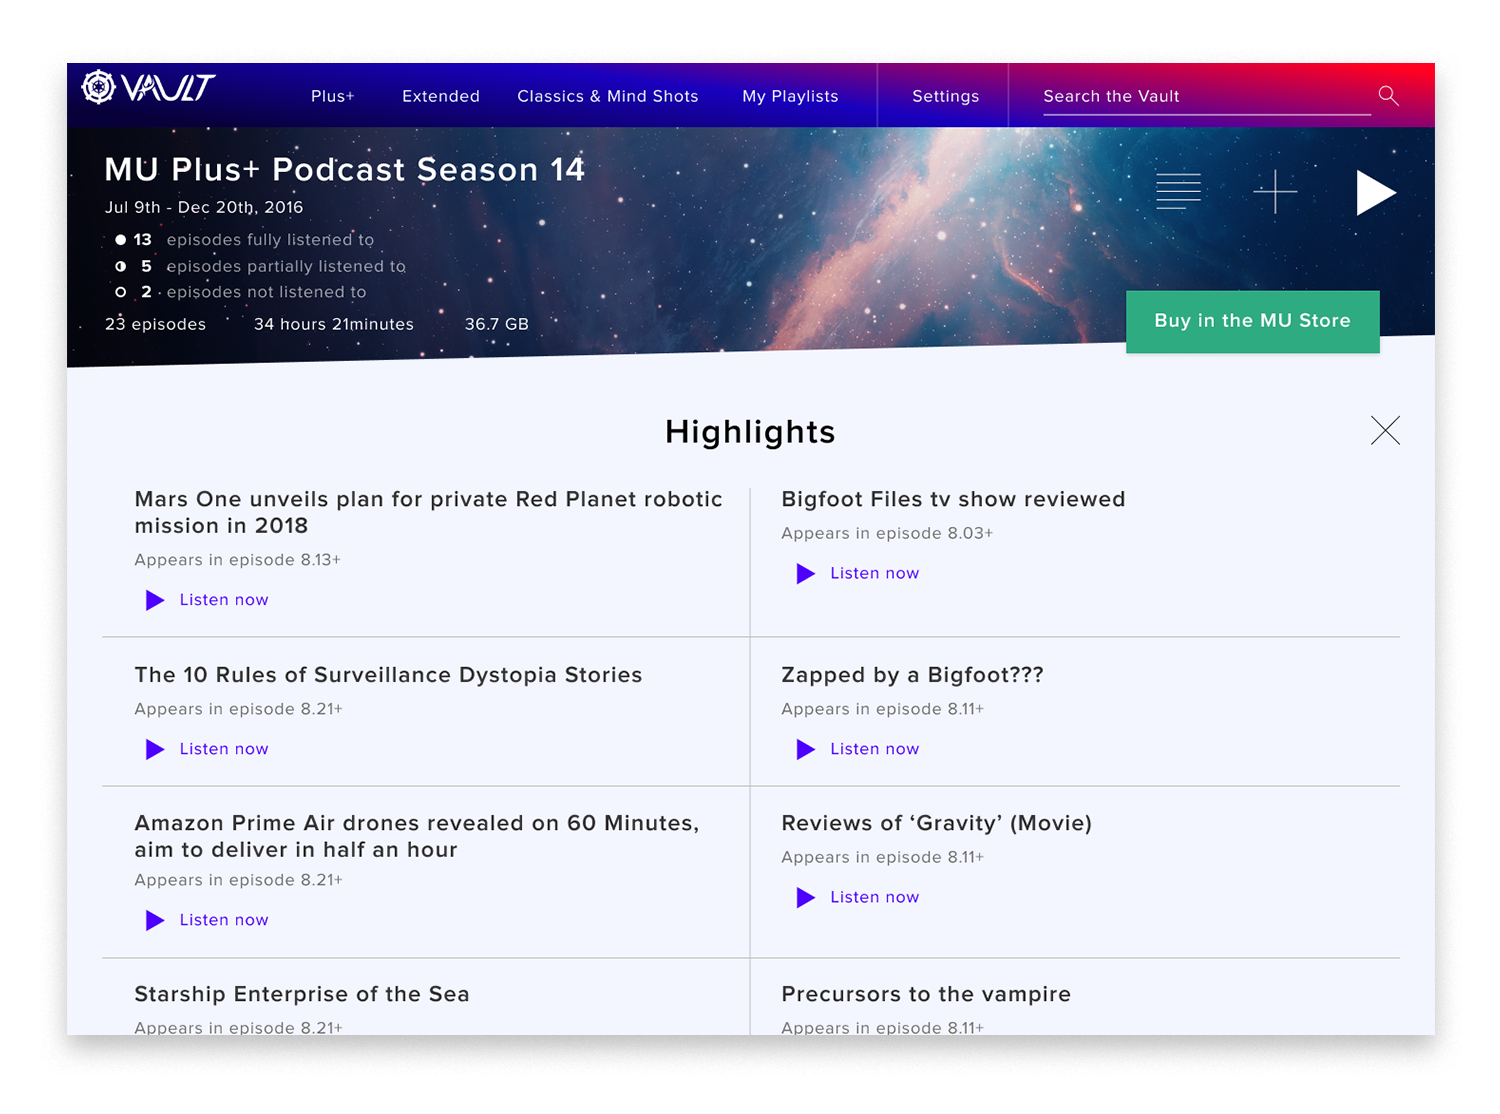Play icon for Reviews of Gravity

(x=805, y=897)
